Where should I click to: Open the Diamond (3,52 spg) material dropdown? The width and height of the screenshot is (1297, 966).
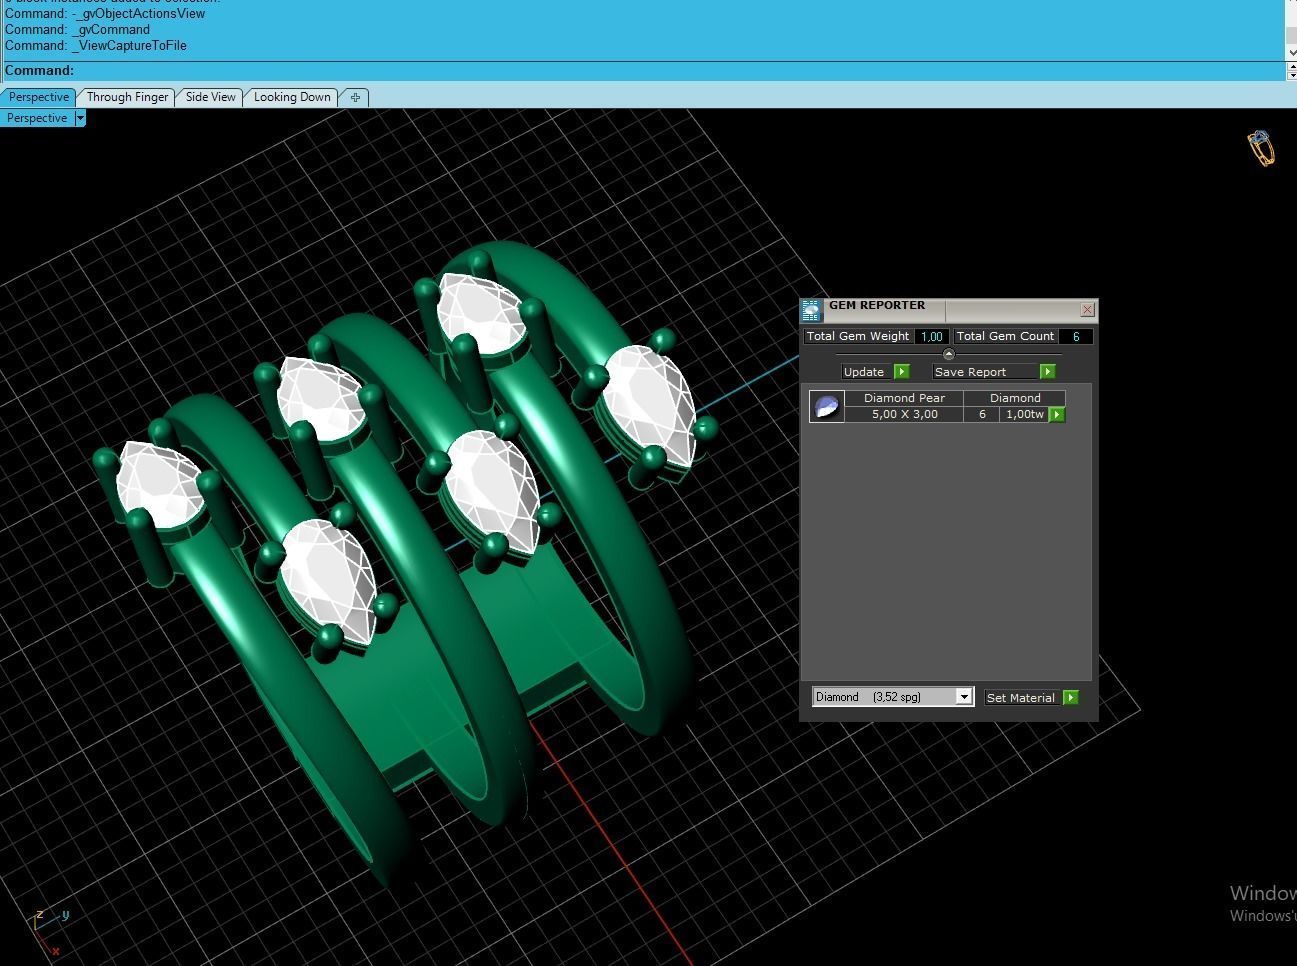coord(893,697)
